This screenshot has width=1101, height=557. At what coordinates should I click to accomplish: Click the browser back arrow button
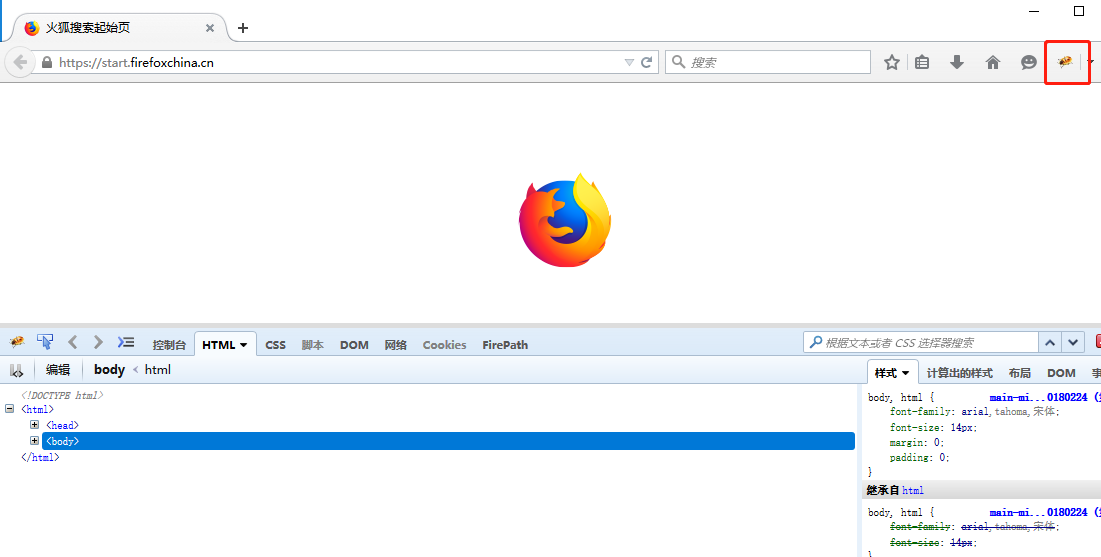[20, 63]
